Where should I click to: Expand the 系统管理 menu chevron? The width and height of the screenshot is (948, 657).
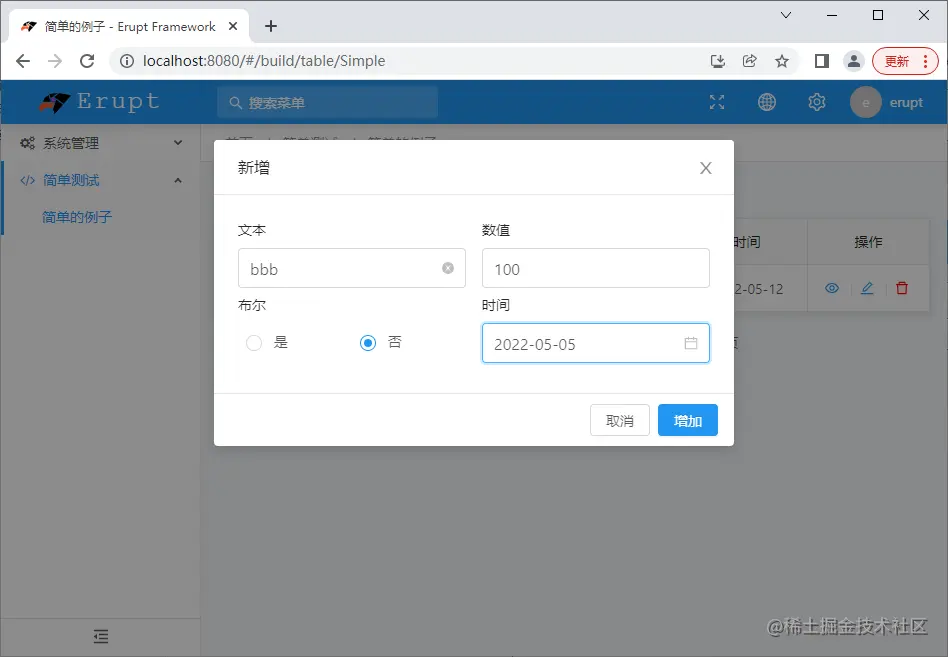click(178, 143)
